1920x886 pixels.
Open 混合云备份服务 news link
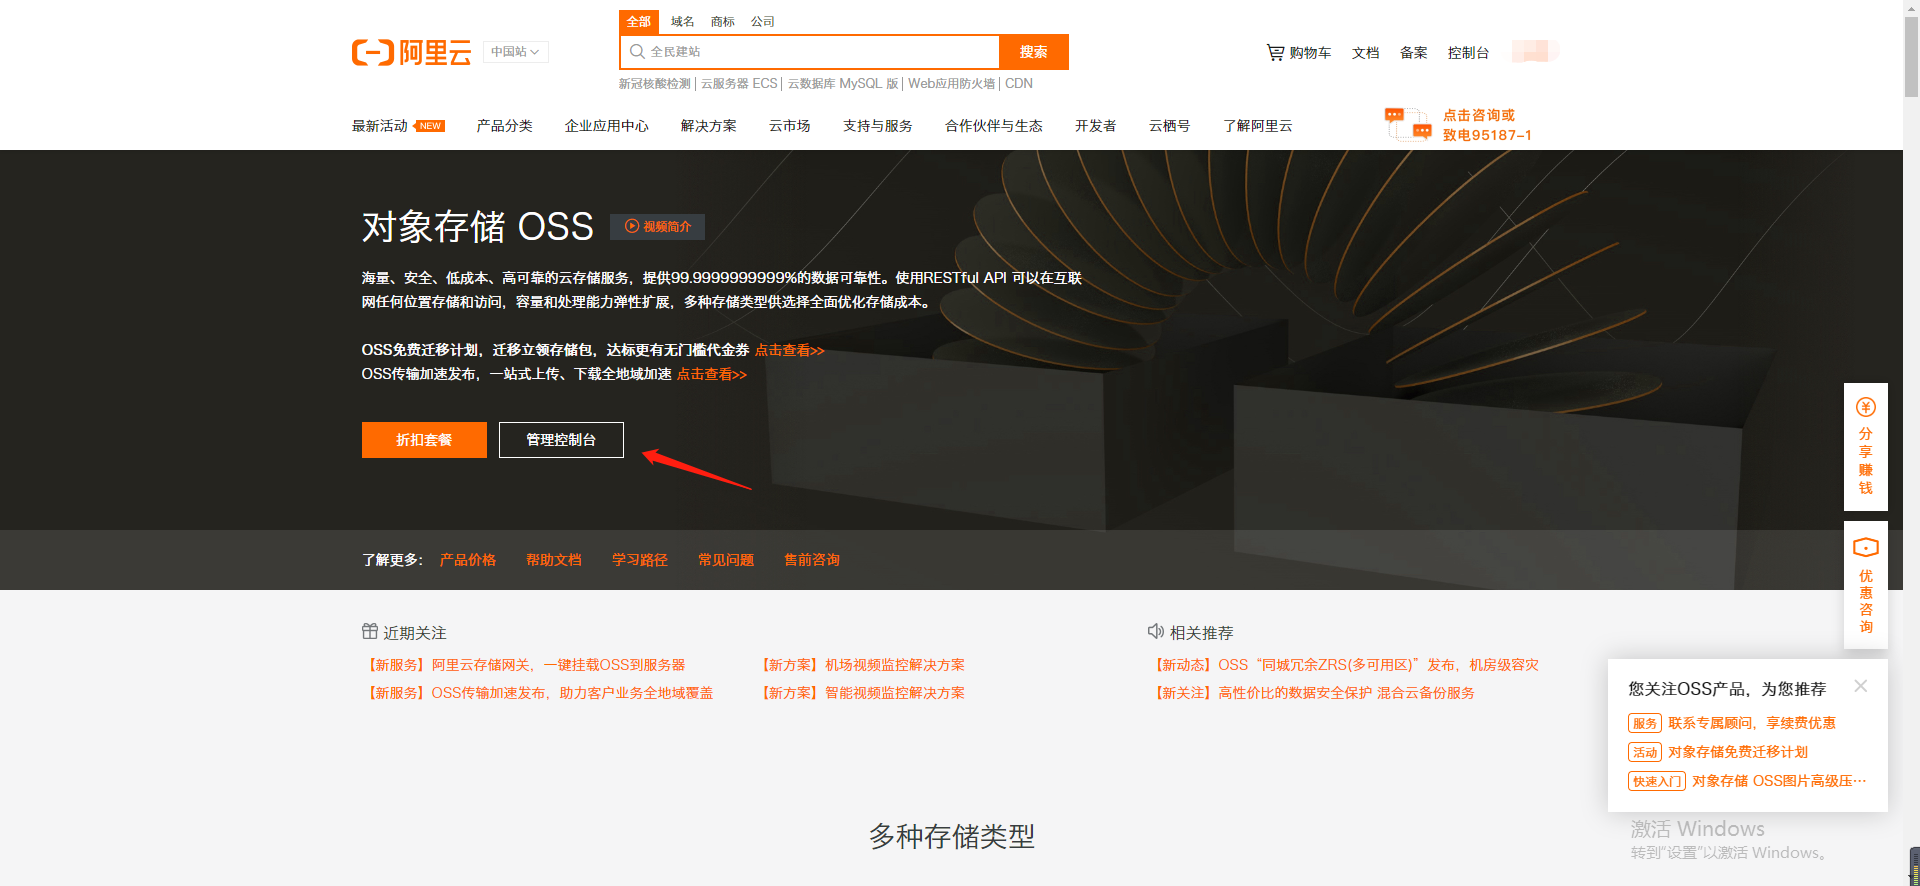click(1312, 693)
